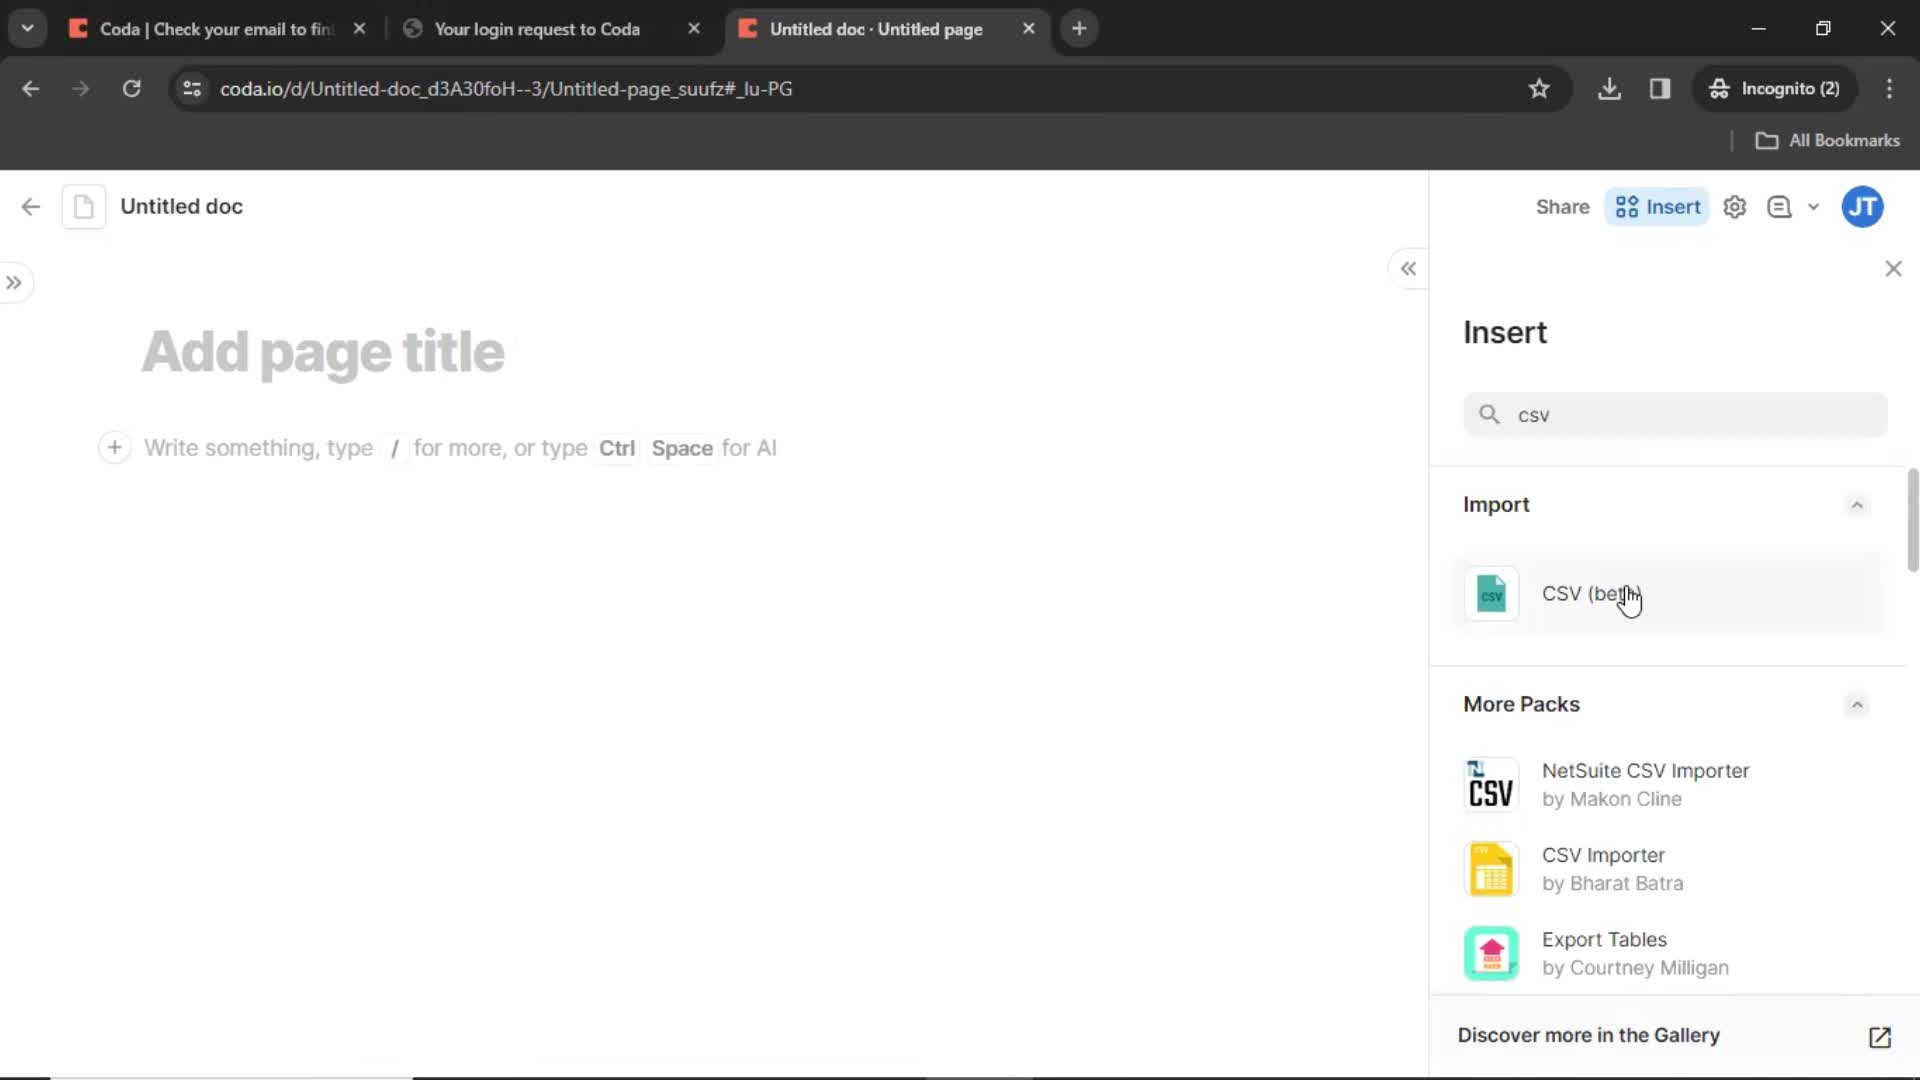
Task: Open a new browser tab
Action: (x=1079, y=29)
